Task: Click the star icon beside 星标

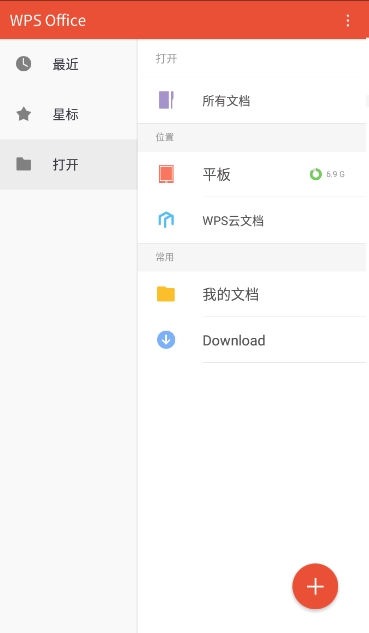Action: 23,114
